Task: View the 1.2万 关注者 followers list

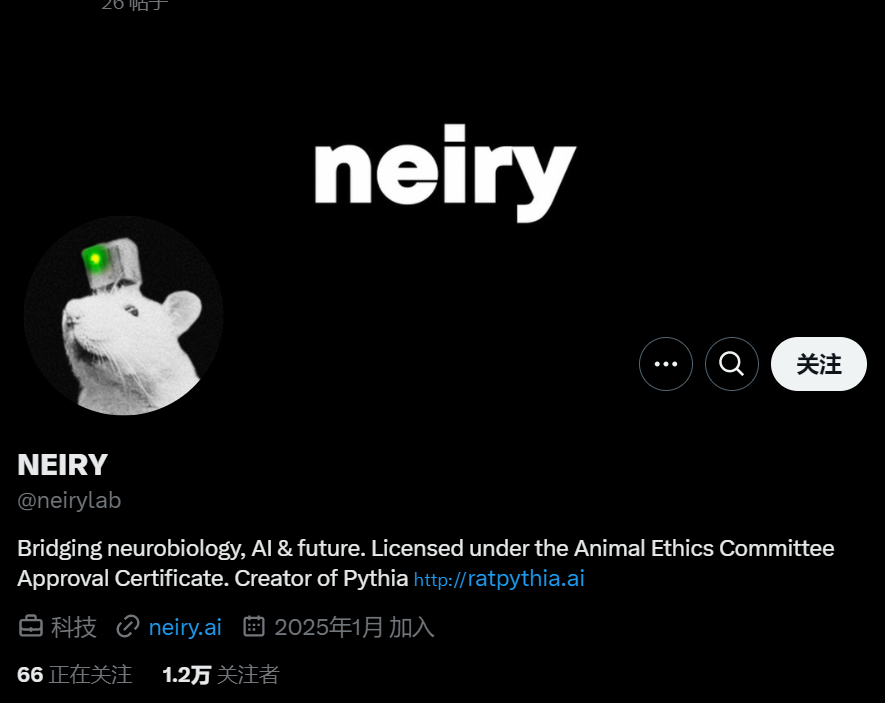Action: coord(221,675)
